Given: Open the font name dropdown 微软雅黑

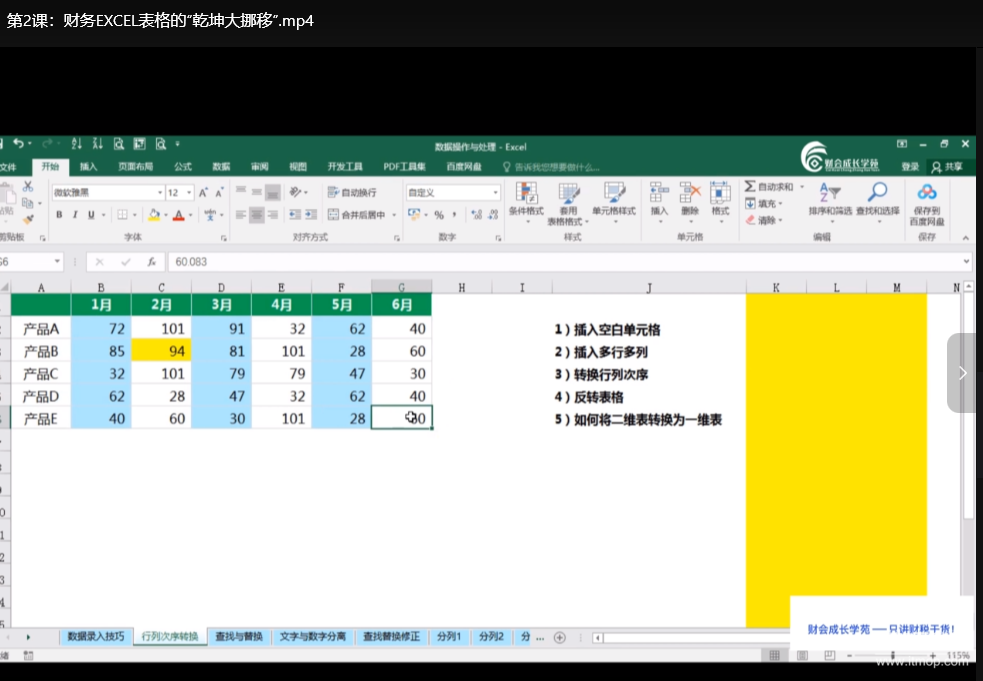Looking at the screenshot, I should (160, 193).
